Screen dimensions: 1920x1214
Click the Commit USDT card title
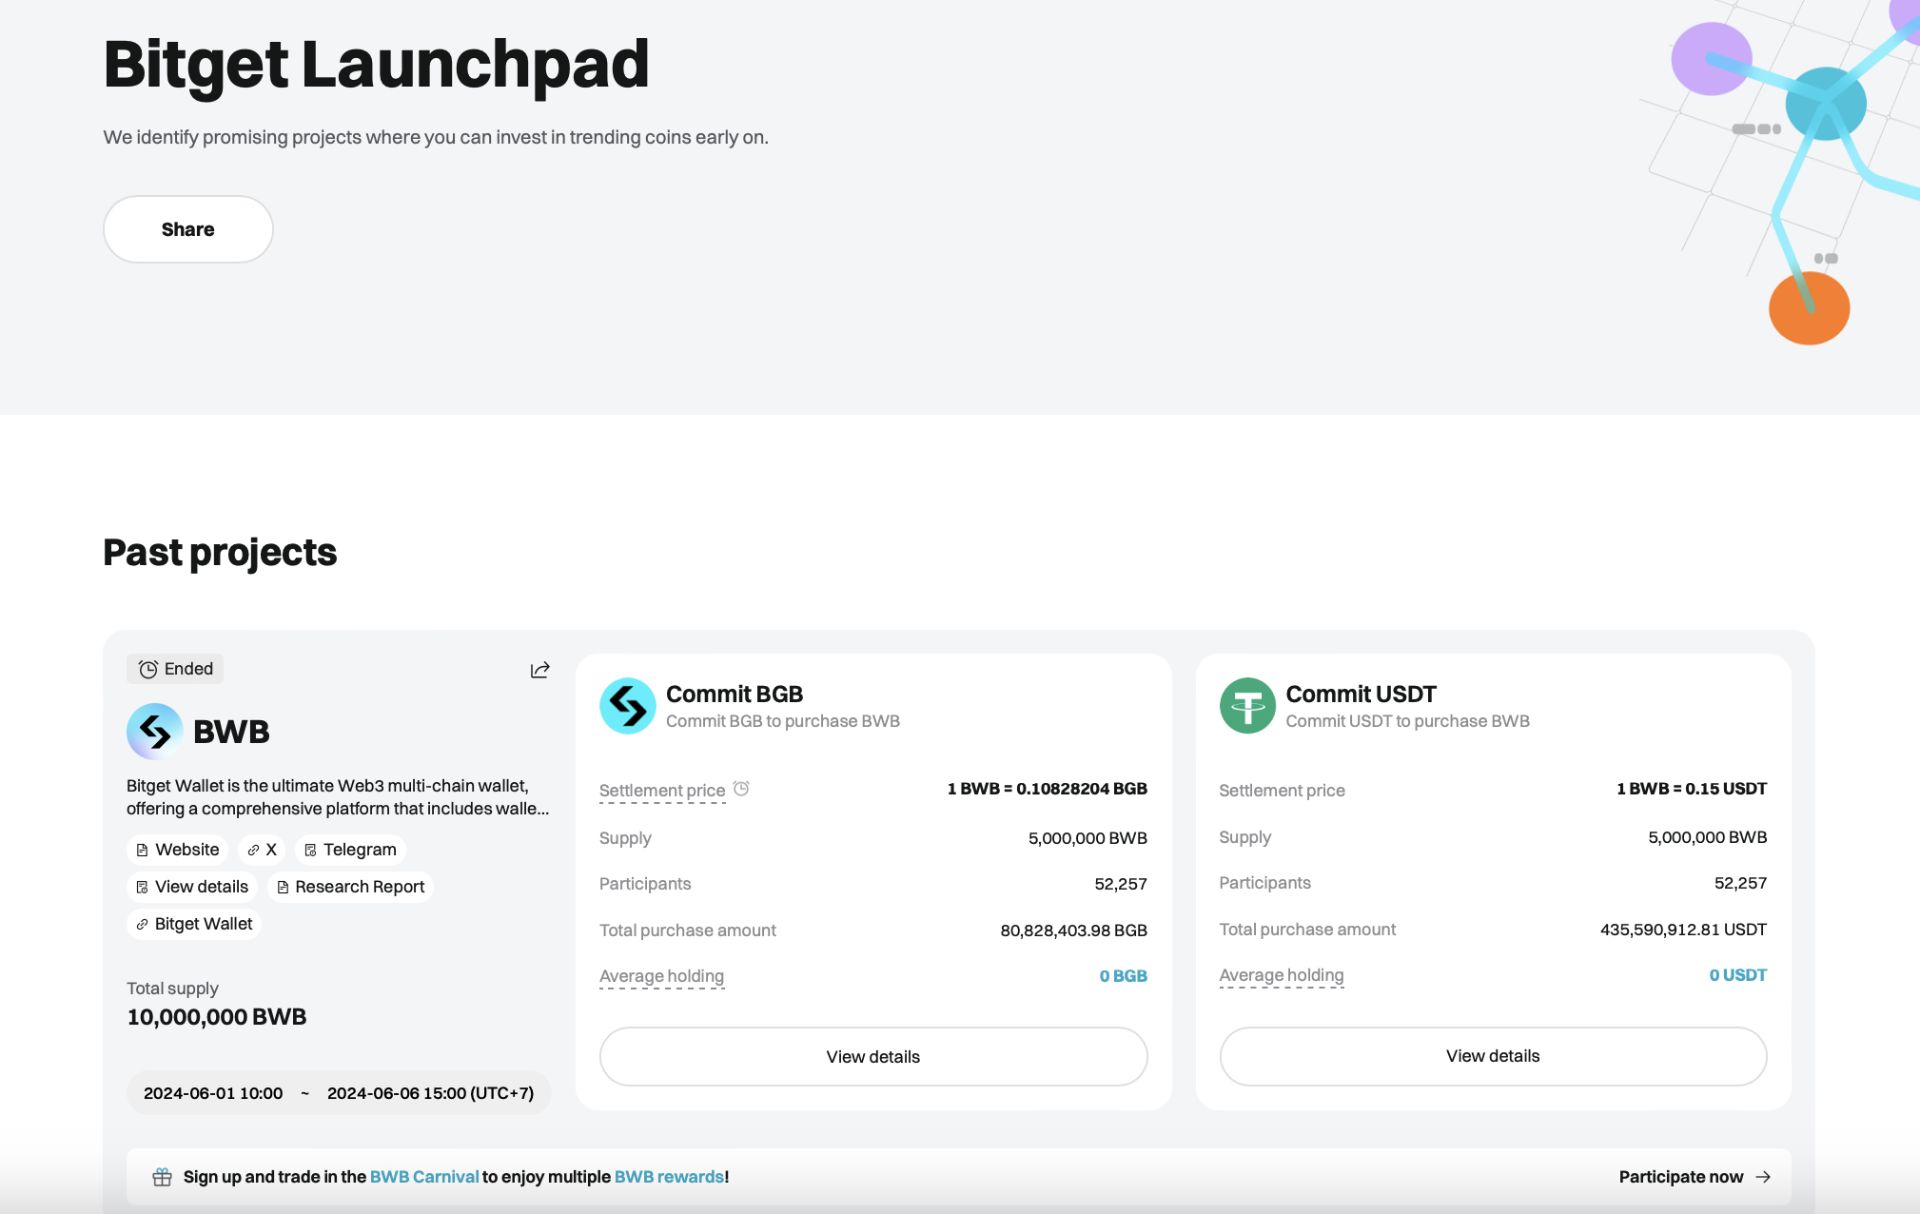tap(1361, 694)
